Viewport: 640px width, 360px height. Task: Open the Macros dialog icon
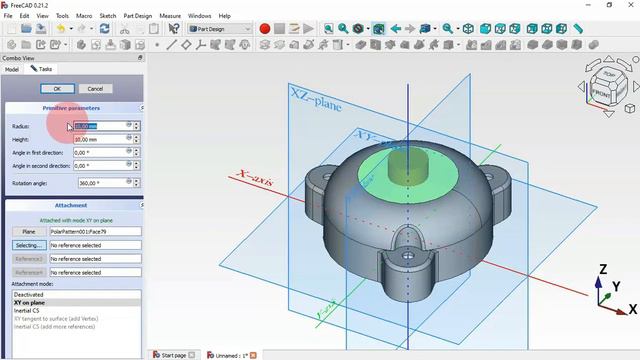[x=294, y=29]
